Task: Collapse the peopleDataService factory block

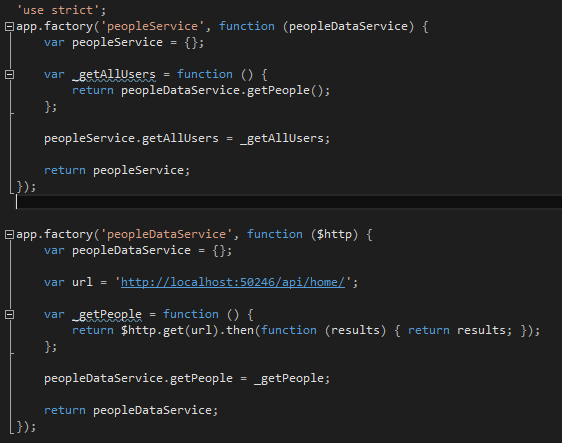Action: point(9,235)
